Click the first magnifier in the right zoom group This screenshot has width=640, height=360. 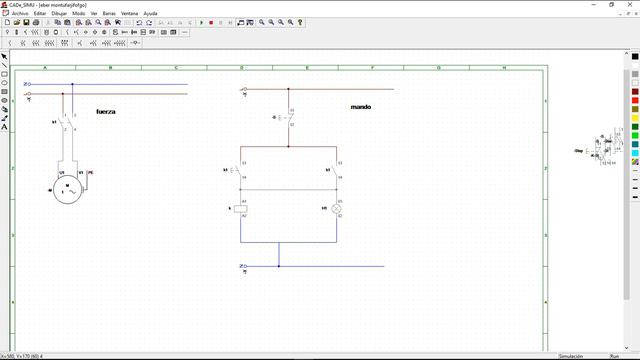tap(262, 22)
